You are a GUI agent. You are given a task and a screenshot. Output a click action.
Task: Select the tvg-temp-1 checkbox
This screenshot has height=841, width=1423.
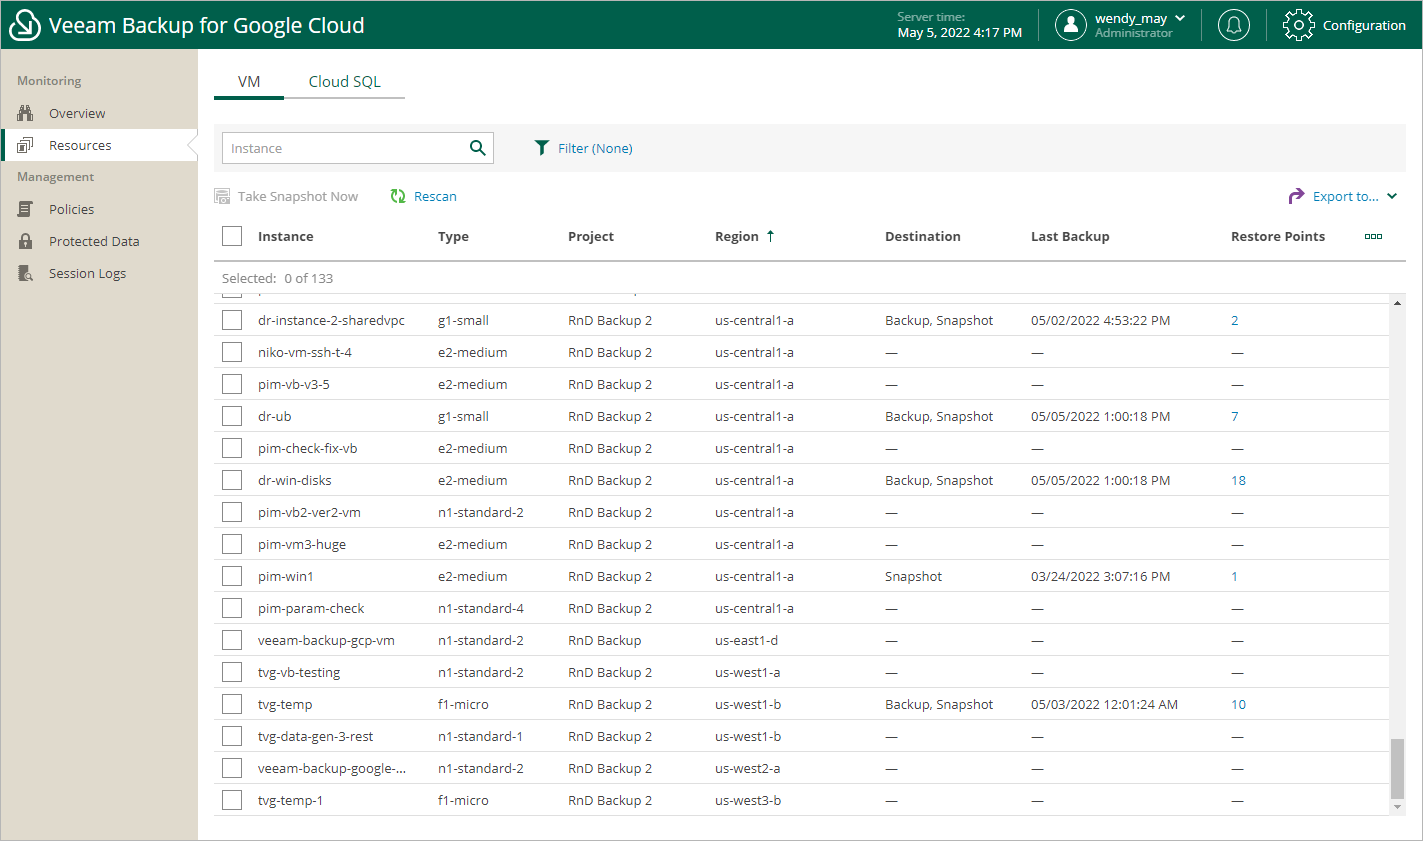click(232, 800)
